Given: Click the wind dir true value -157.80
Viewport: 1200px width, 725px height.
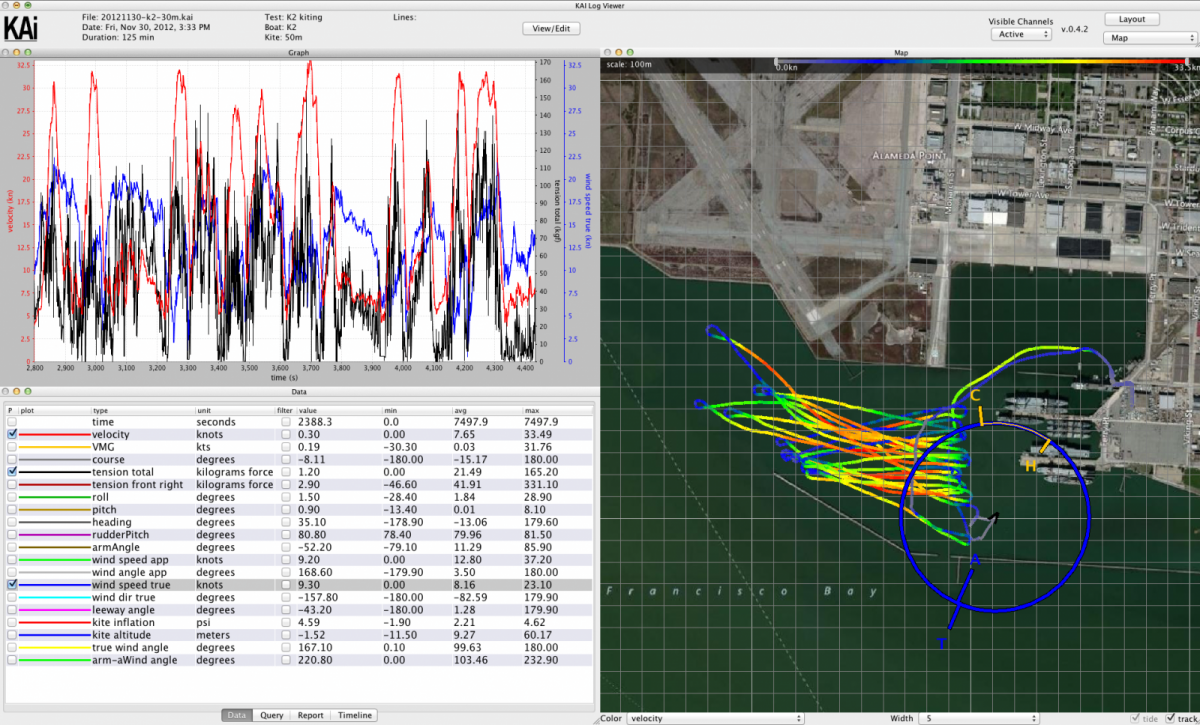Looking at the screenshot, I should tap(316, 597).
